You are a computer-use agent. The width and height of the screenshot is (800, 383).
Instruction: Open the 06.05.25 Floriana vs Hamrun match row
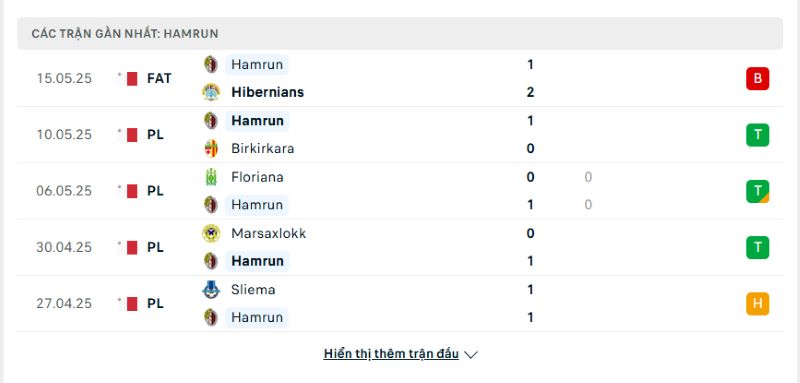(400, 191)
